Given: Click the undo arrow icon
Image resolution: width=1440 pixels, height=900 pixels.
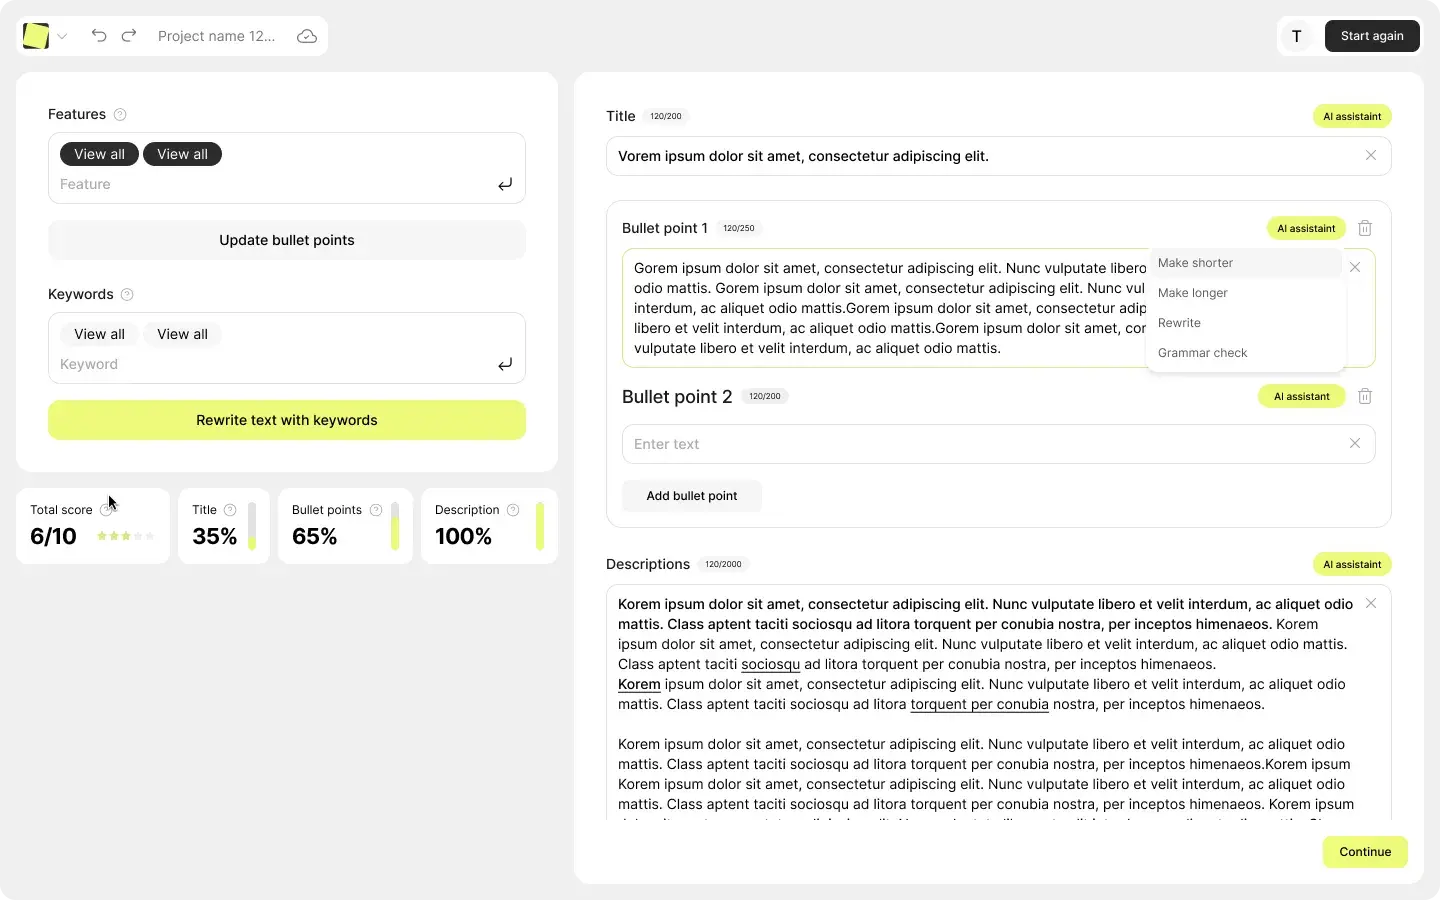Looking at the screenshot, I should [x=98, y=36].
